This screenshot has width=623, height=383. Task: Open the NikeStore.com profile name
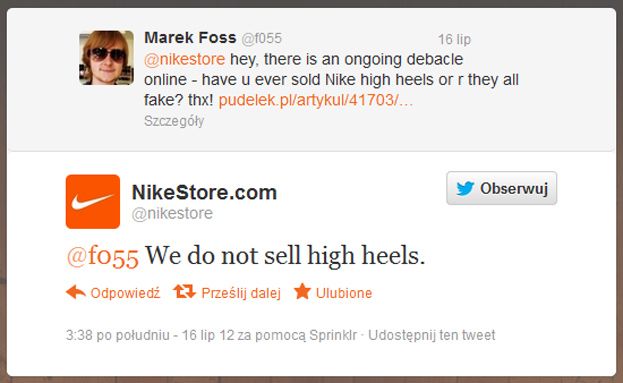coord(204,192)
